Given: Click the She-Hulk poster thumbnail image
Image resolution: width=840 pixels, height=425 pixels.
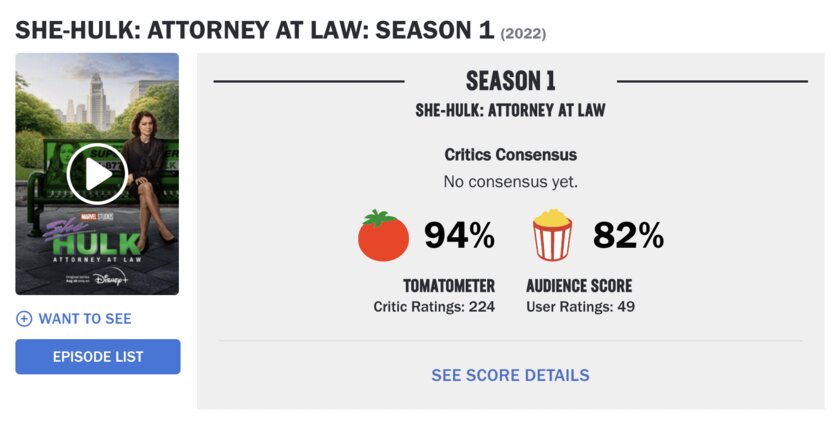Looking at the screenshot, I should pyautogui.click(x=97, y=174).
